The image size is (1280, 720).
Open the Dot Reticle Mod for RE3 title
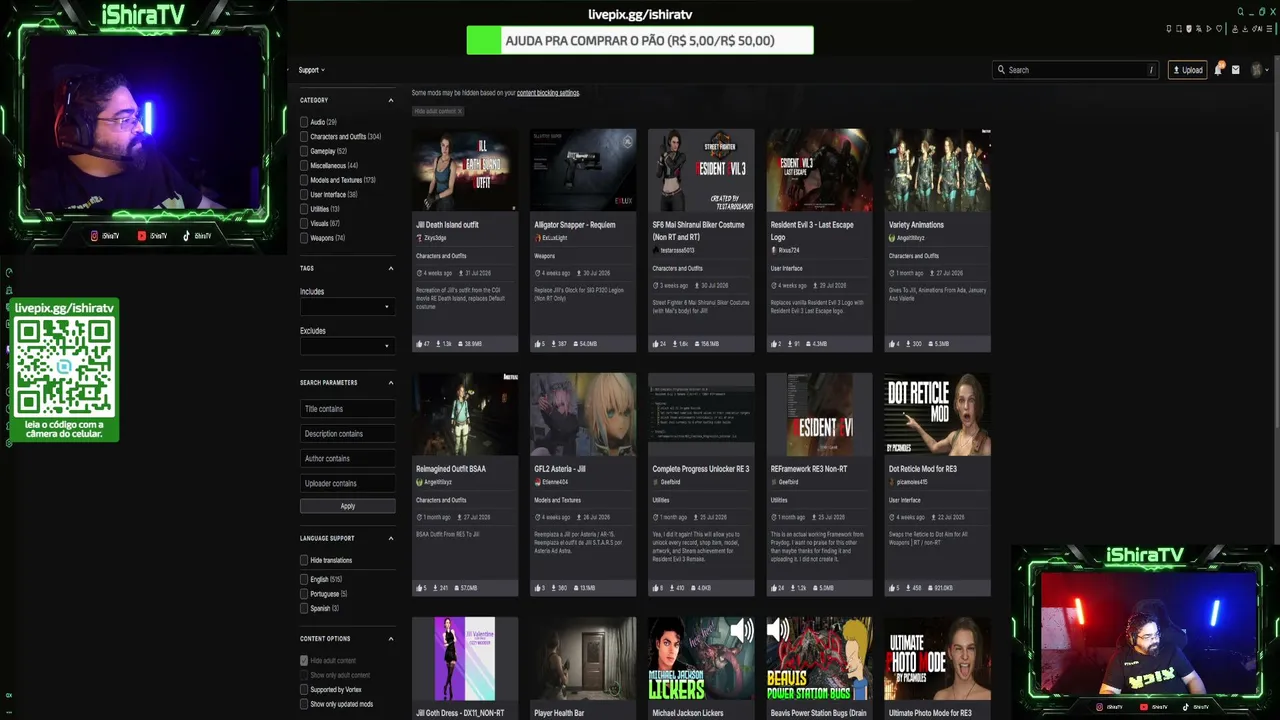(923, 469)
